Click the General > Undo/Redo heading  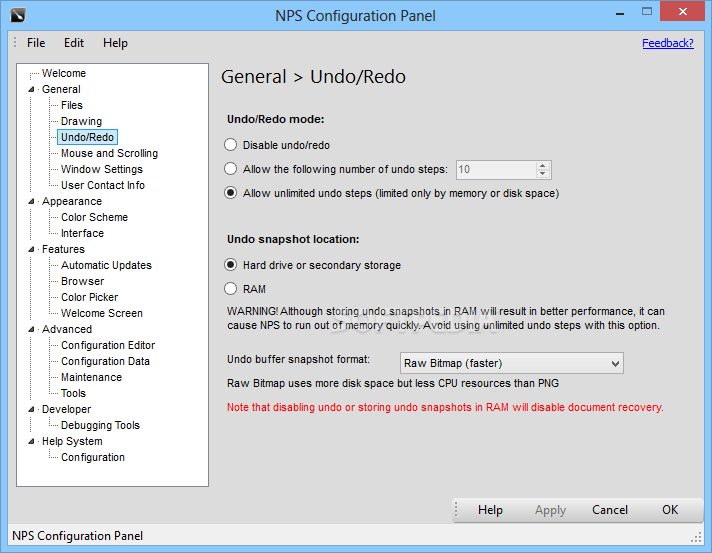[313, 77]
